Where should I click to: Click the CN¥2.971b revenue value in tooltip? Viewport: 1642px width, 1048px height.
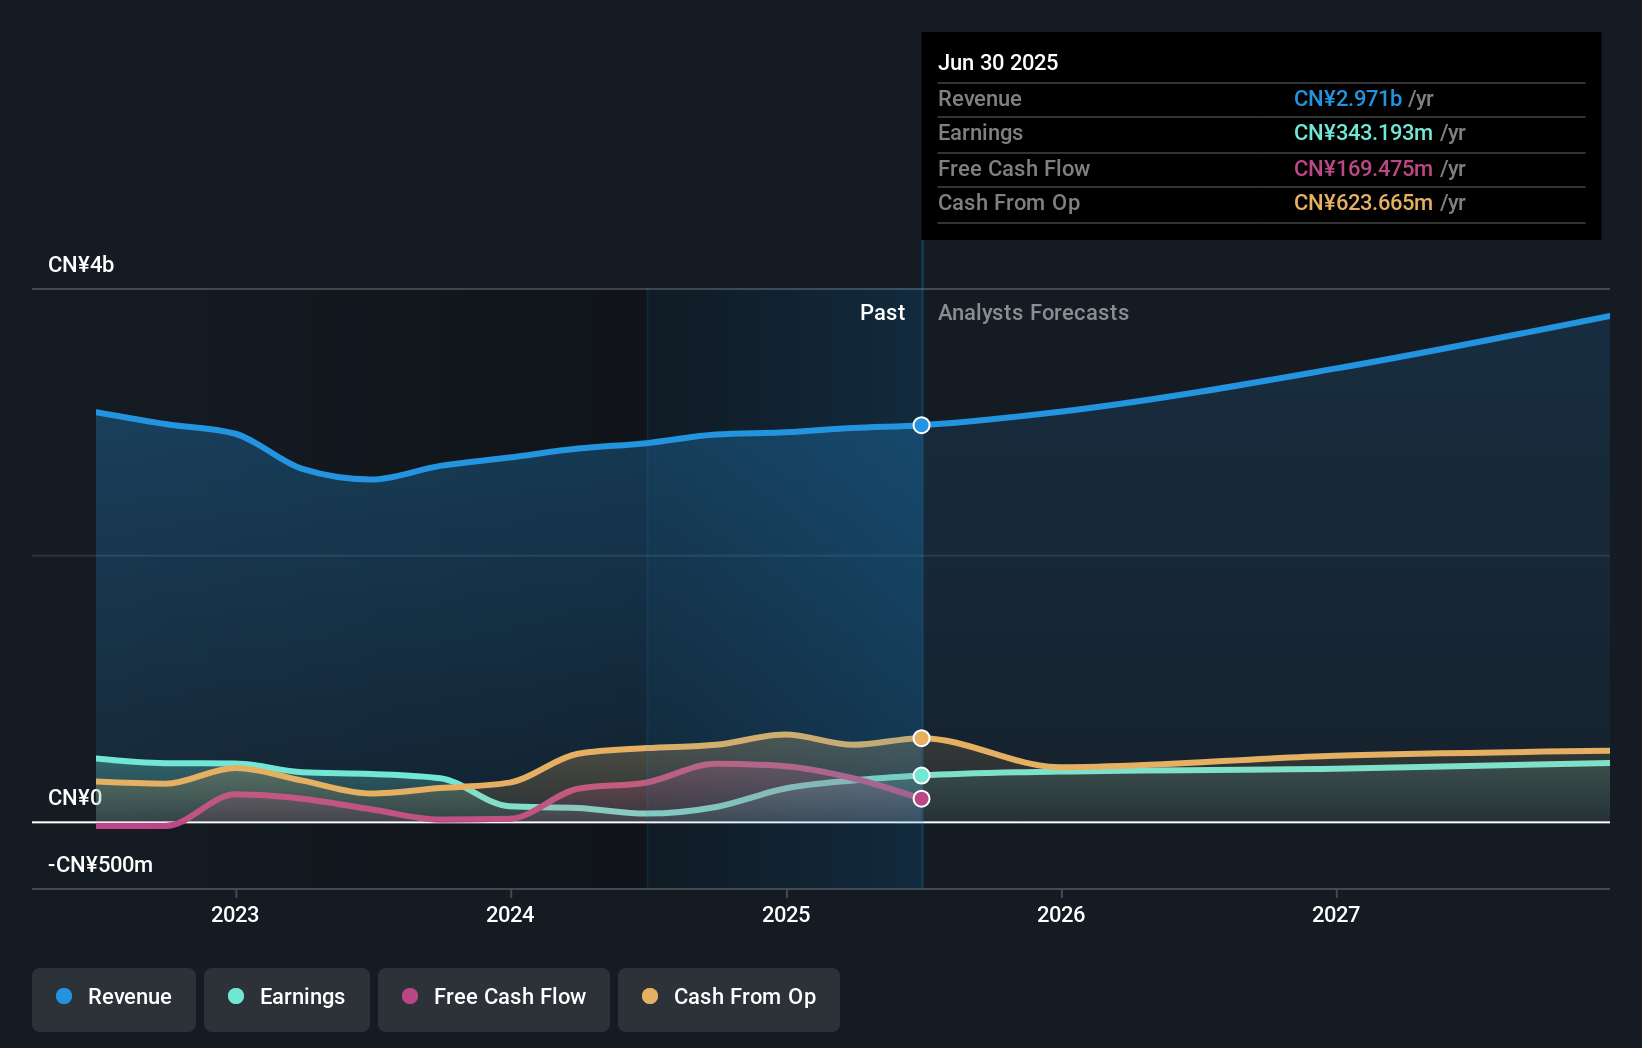(x=1347, y=99)
